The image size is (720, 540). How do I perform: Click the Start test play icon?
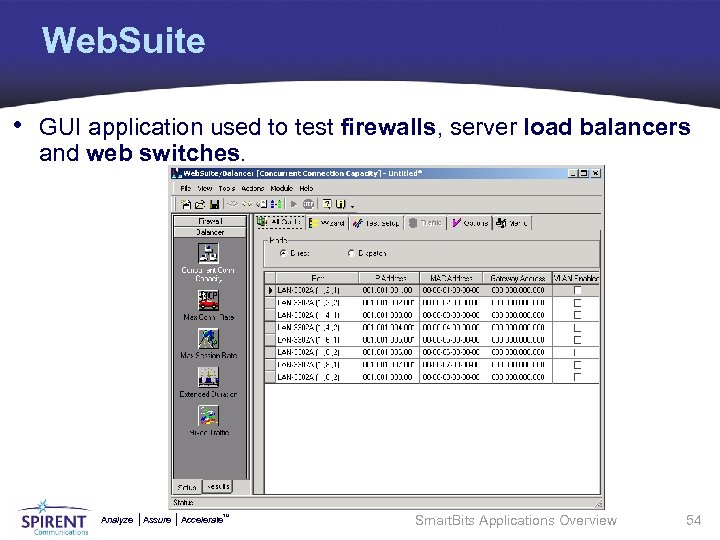tap(294, 204)
